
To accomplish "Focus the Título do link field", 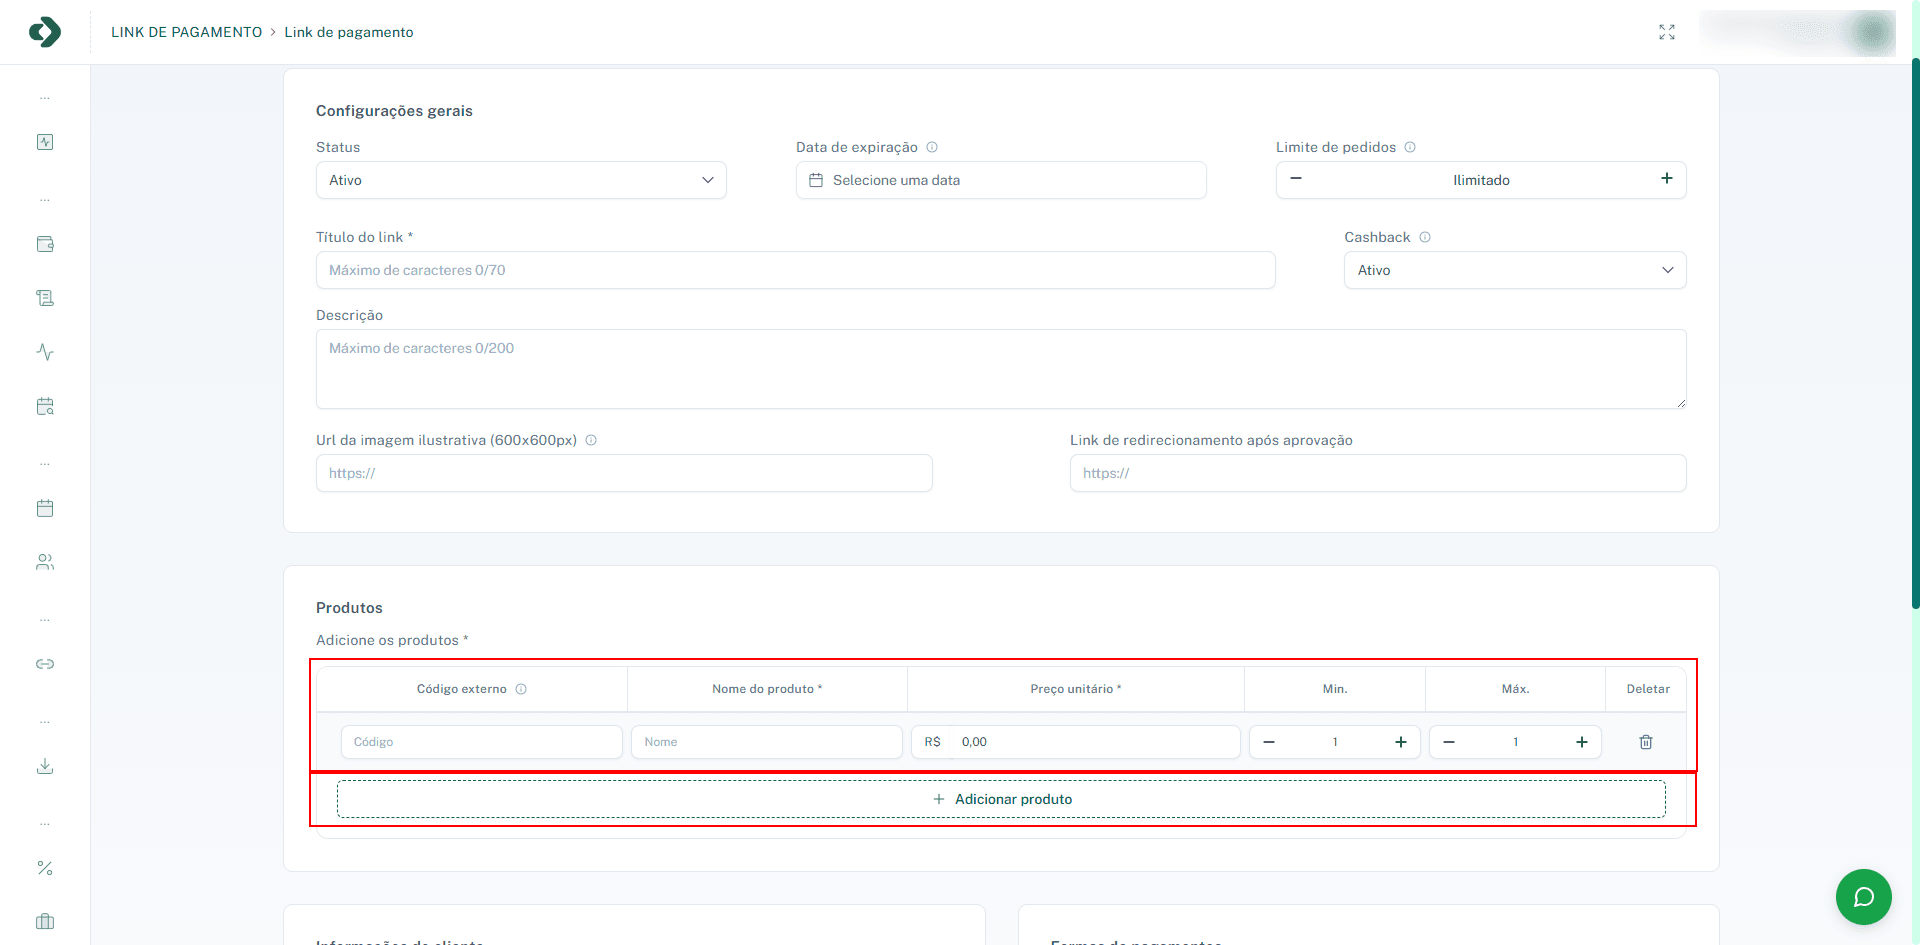I will (x=795, y=270).
